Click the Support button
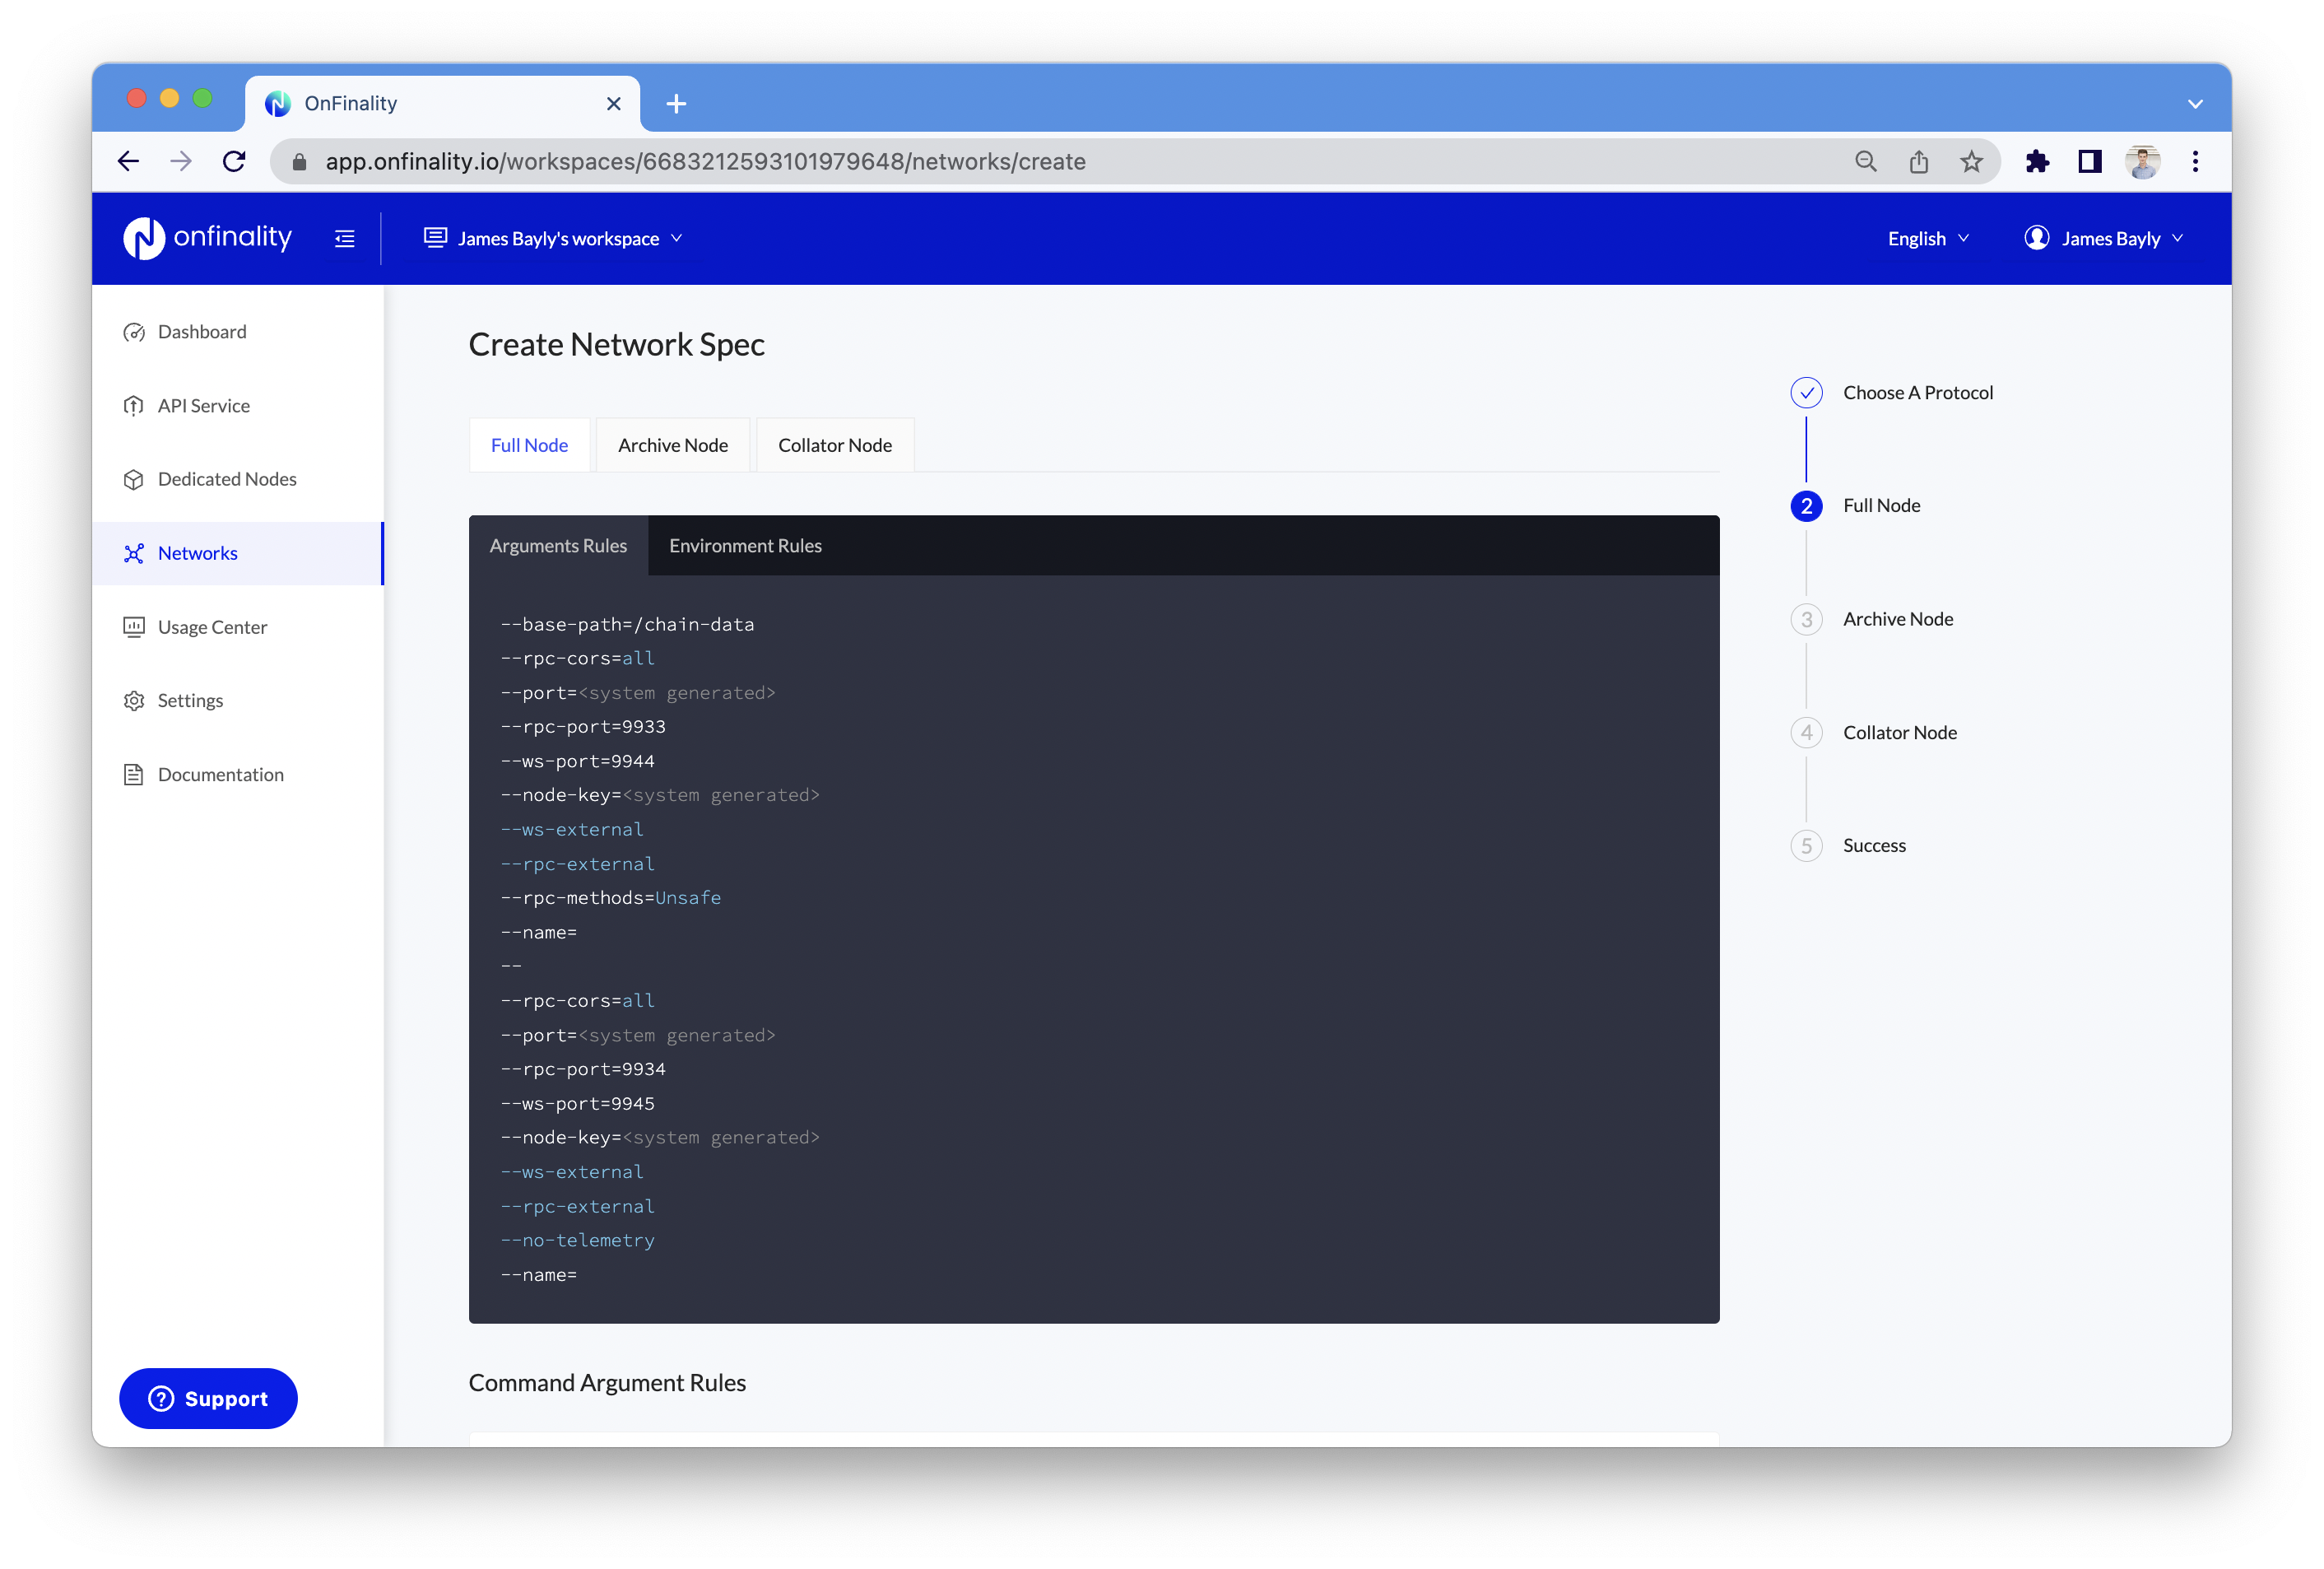Image resolution: width=2324 pixels, height=1569 pixels. click(x=208, y=1398)
